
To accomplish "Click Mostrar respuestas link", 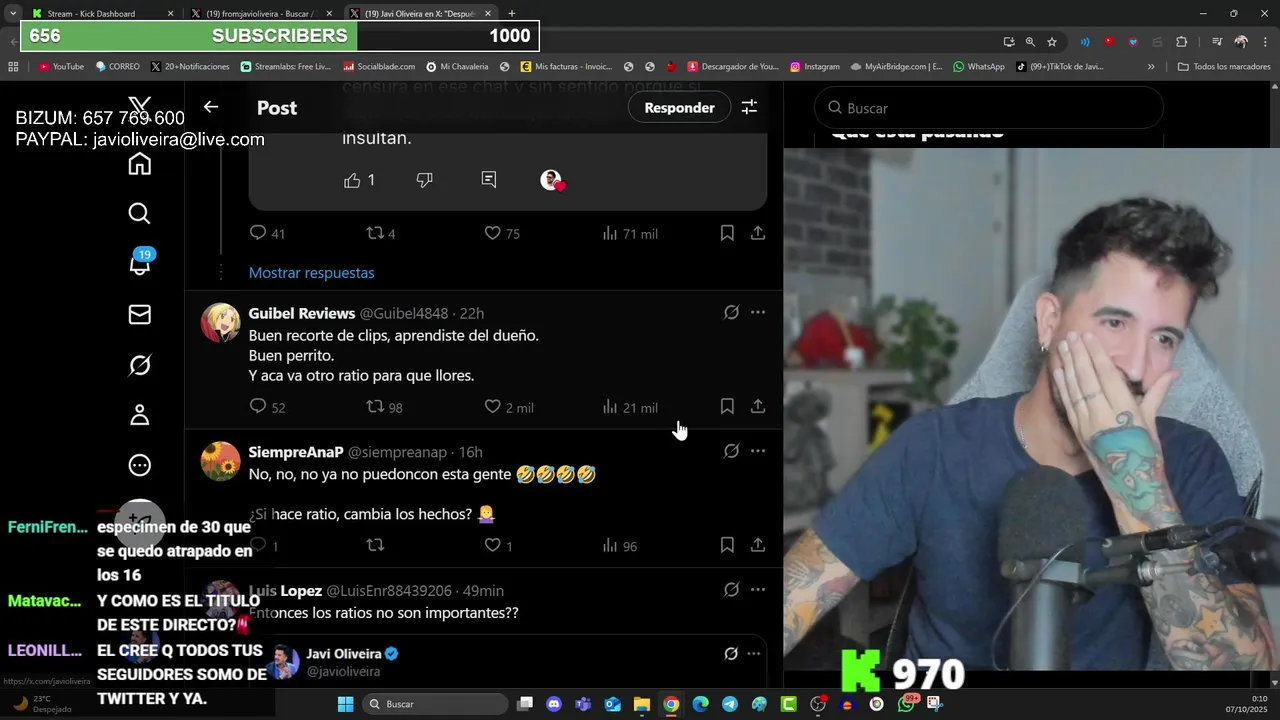I will click(x=312, y=273).
